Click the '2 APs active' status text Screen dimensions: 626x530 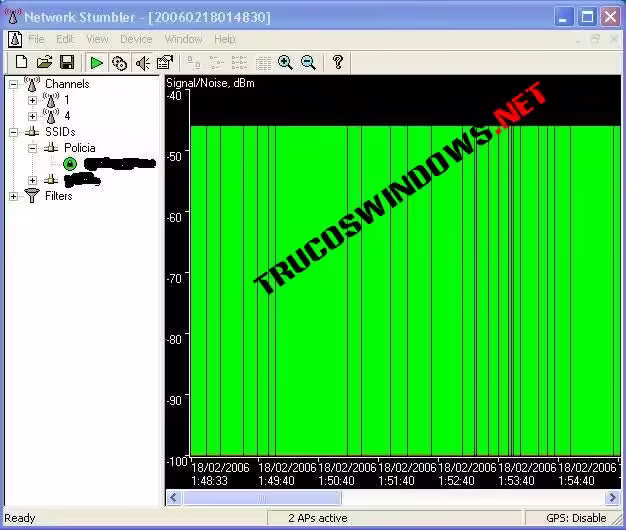318,518
